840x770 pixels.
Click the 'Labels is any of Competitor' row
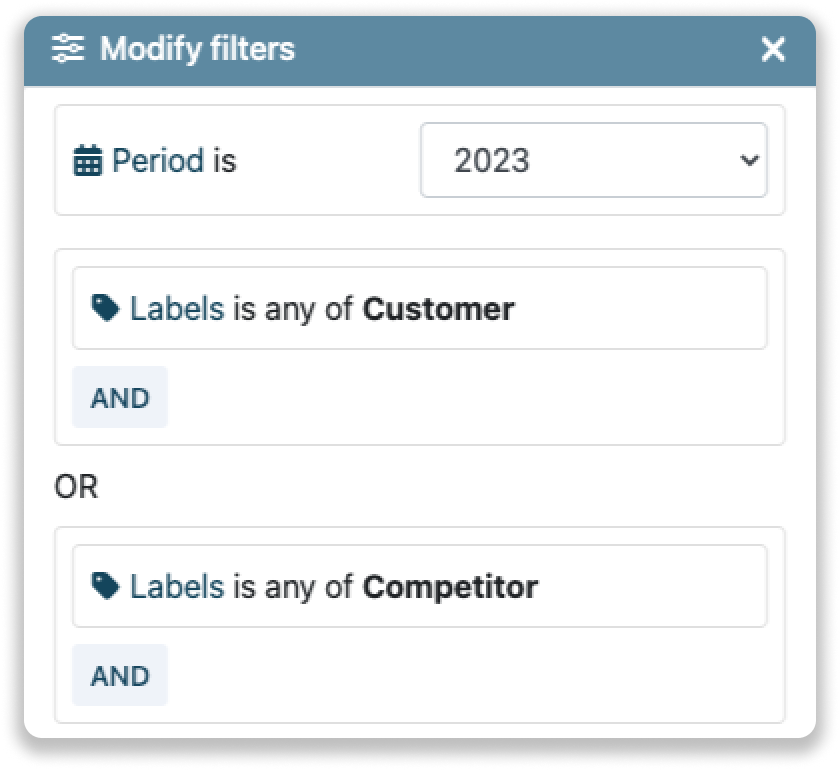point(420,586)
